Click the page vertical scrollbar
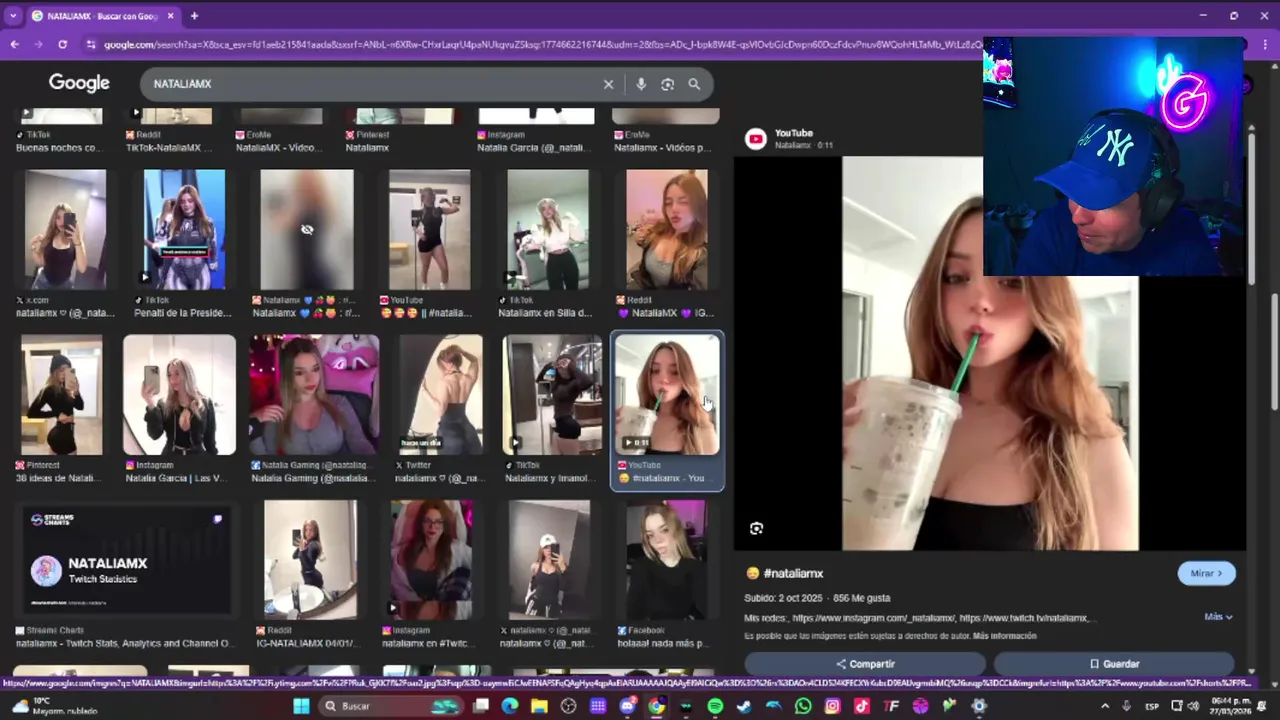This screenshot has width=1280, height=720. point(1274,350)
